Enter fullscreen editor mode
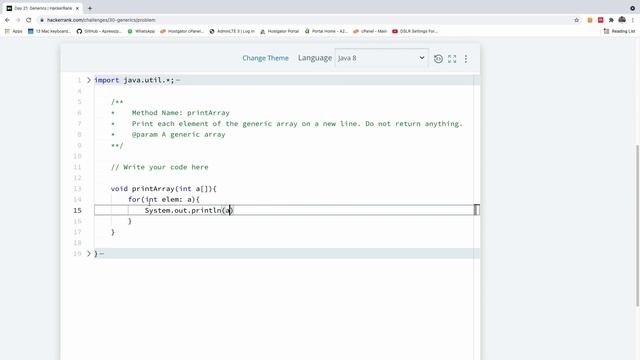Screen dimensions: 640x360 tap(452, 58)
